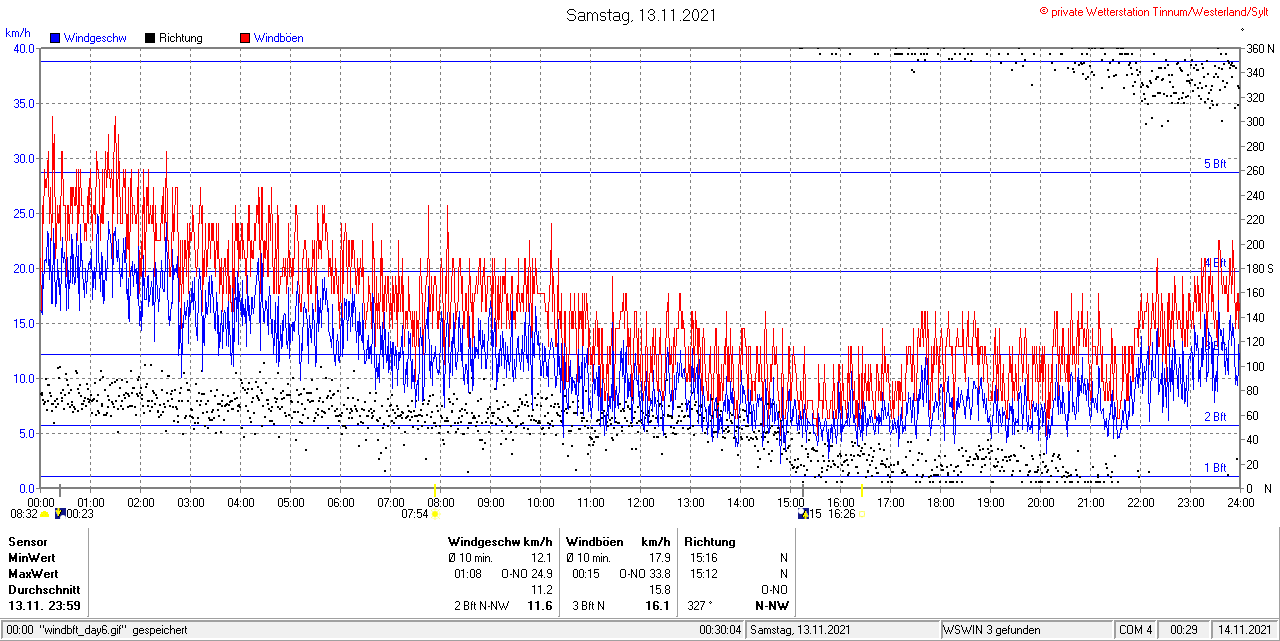This screenshot has height=641, width=1280.
Task: Click the MaxWert row header
Action: pyautogui.click(x=33, y=574)
